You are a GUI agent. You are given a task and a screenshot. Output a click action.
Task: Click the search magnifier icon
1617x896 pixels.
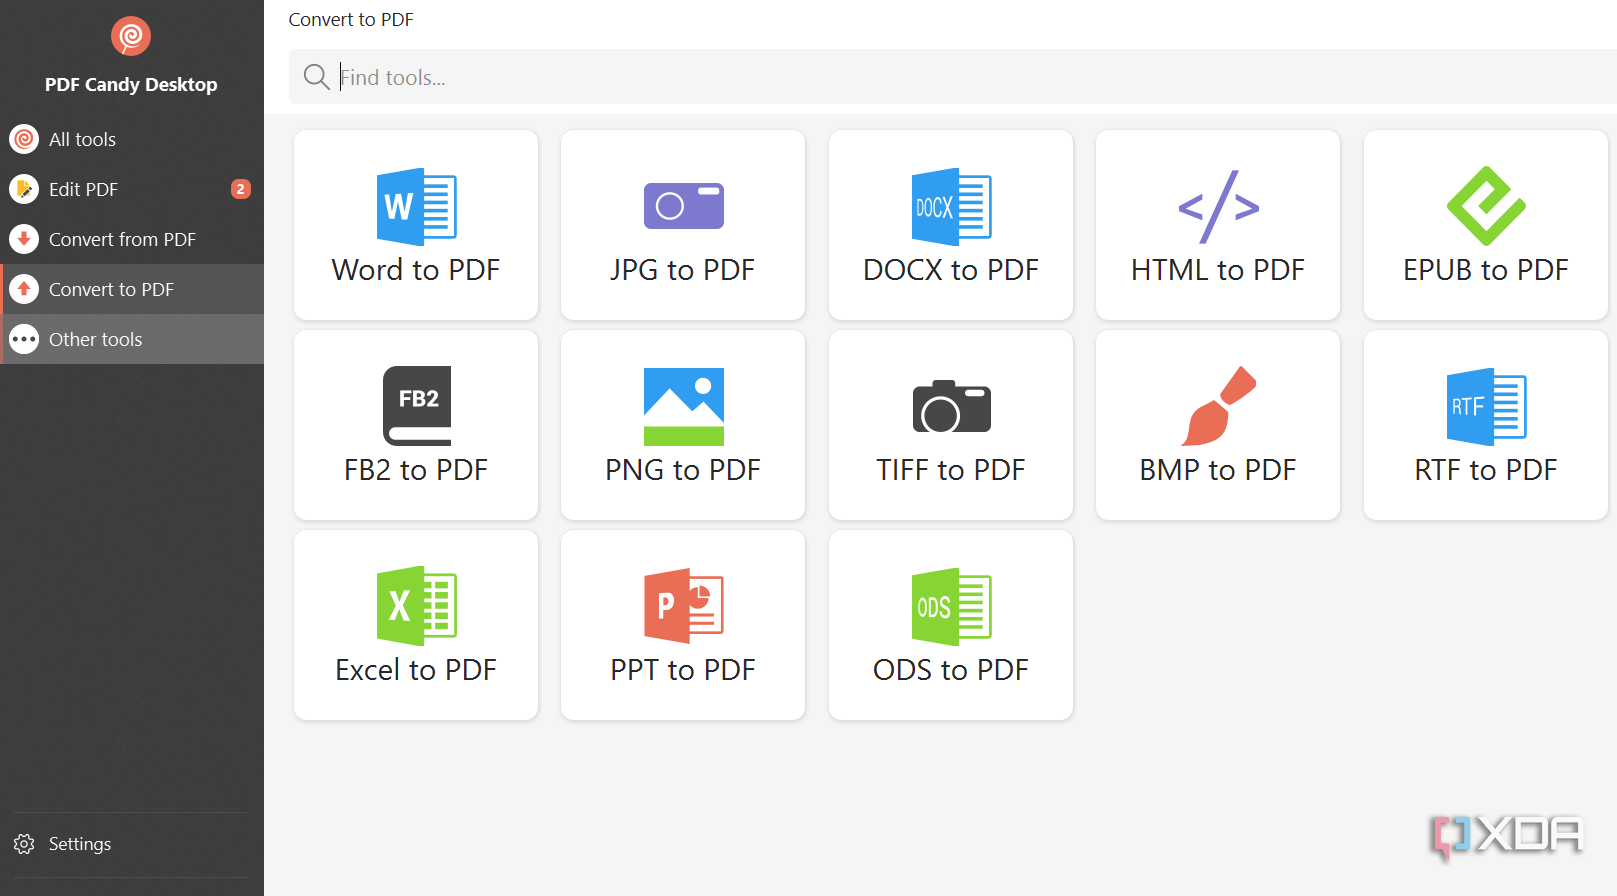(x=316, y=77)
